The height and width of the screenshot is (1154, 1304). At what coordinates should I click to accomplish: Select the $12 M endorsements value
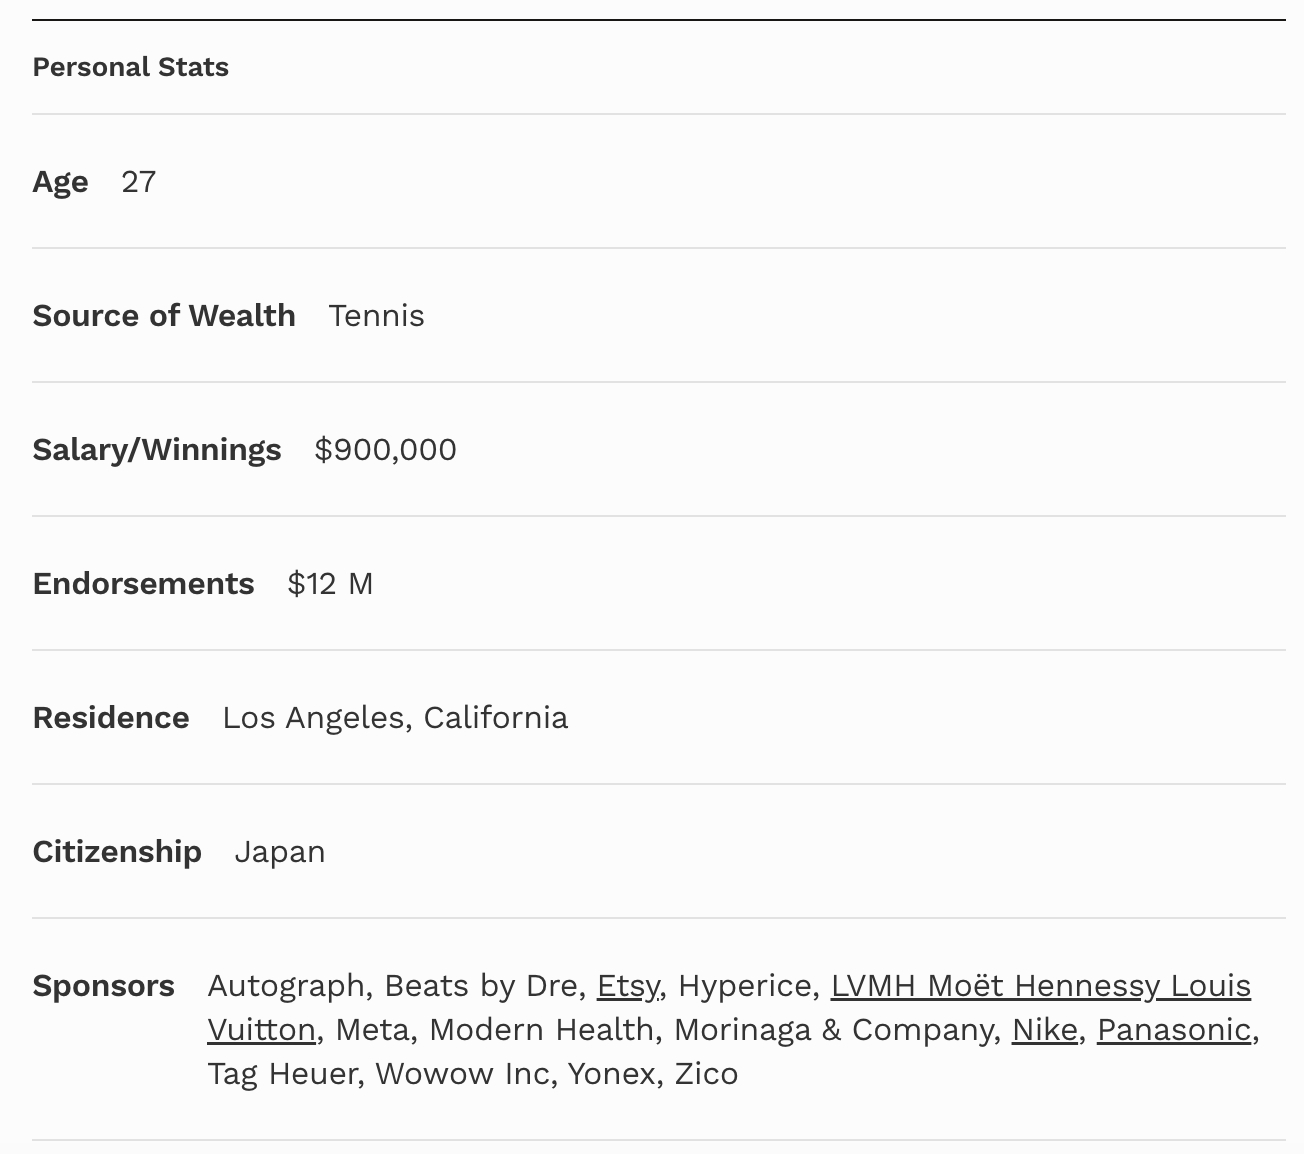(x=330, y=584)
